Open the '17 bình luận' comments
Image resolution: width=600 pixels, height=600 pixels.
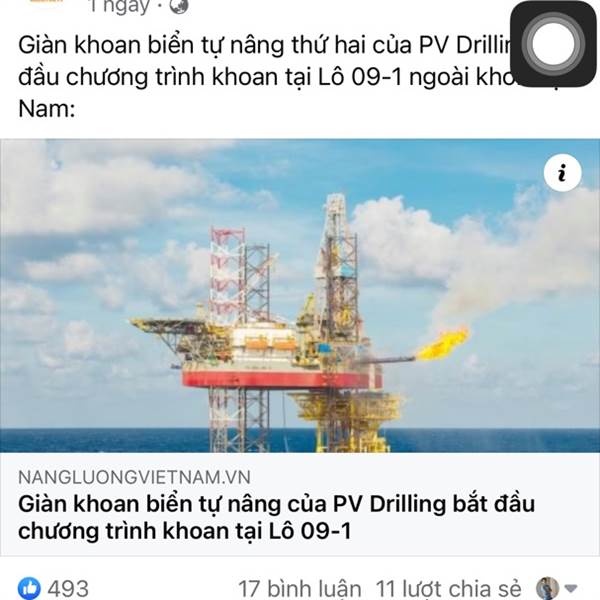point(300,589)
